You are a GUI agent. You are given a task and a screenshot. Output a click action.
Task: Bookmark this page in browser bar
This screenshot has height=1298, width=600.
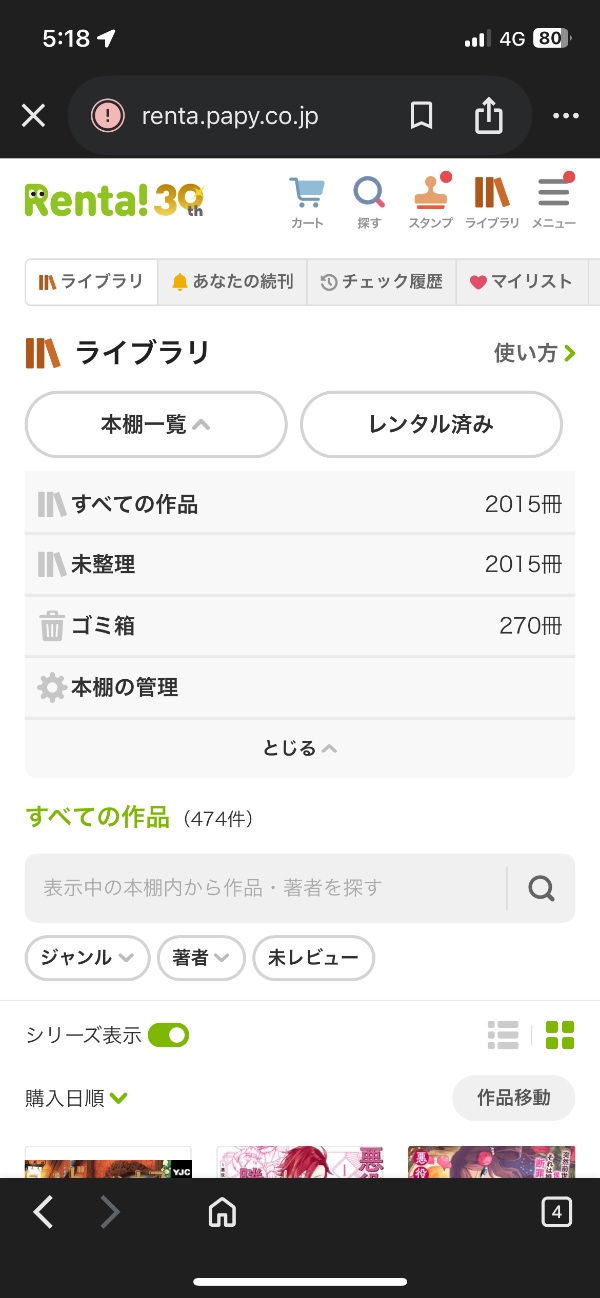[422, 117]
